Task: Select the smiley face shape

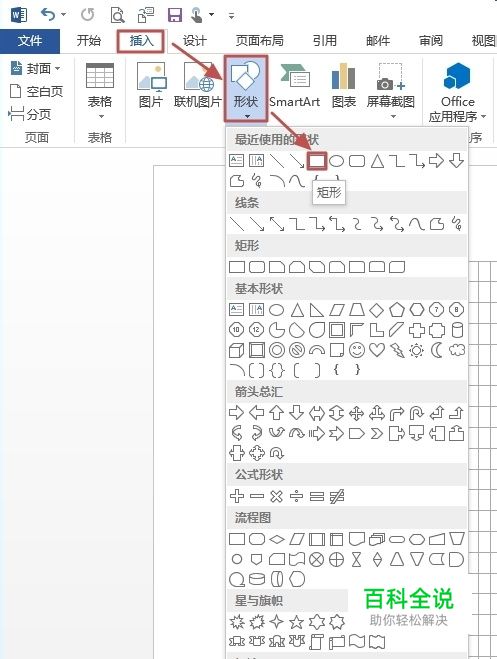Action: pyautogui.click(x=357, y=350)
